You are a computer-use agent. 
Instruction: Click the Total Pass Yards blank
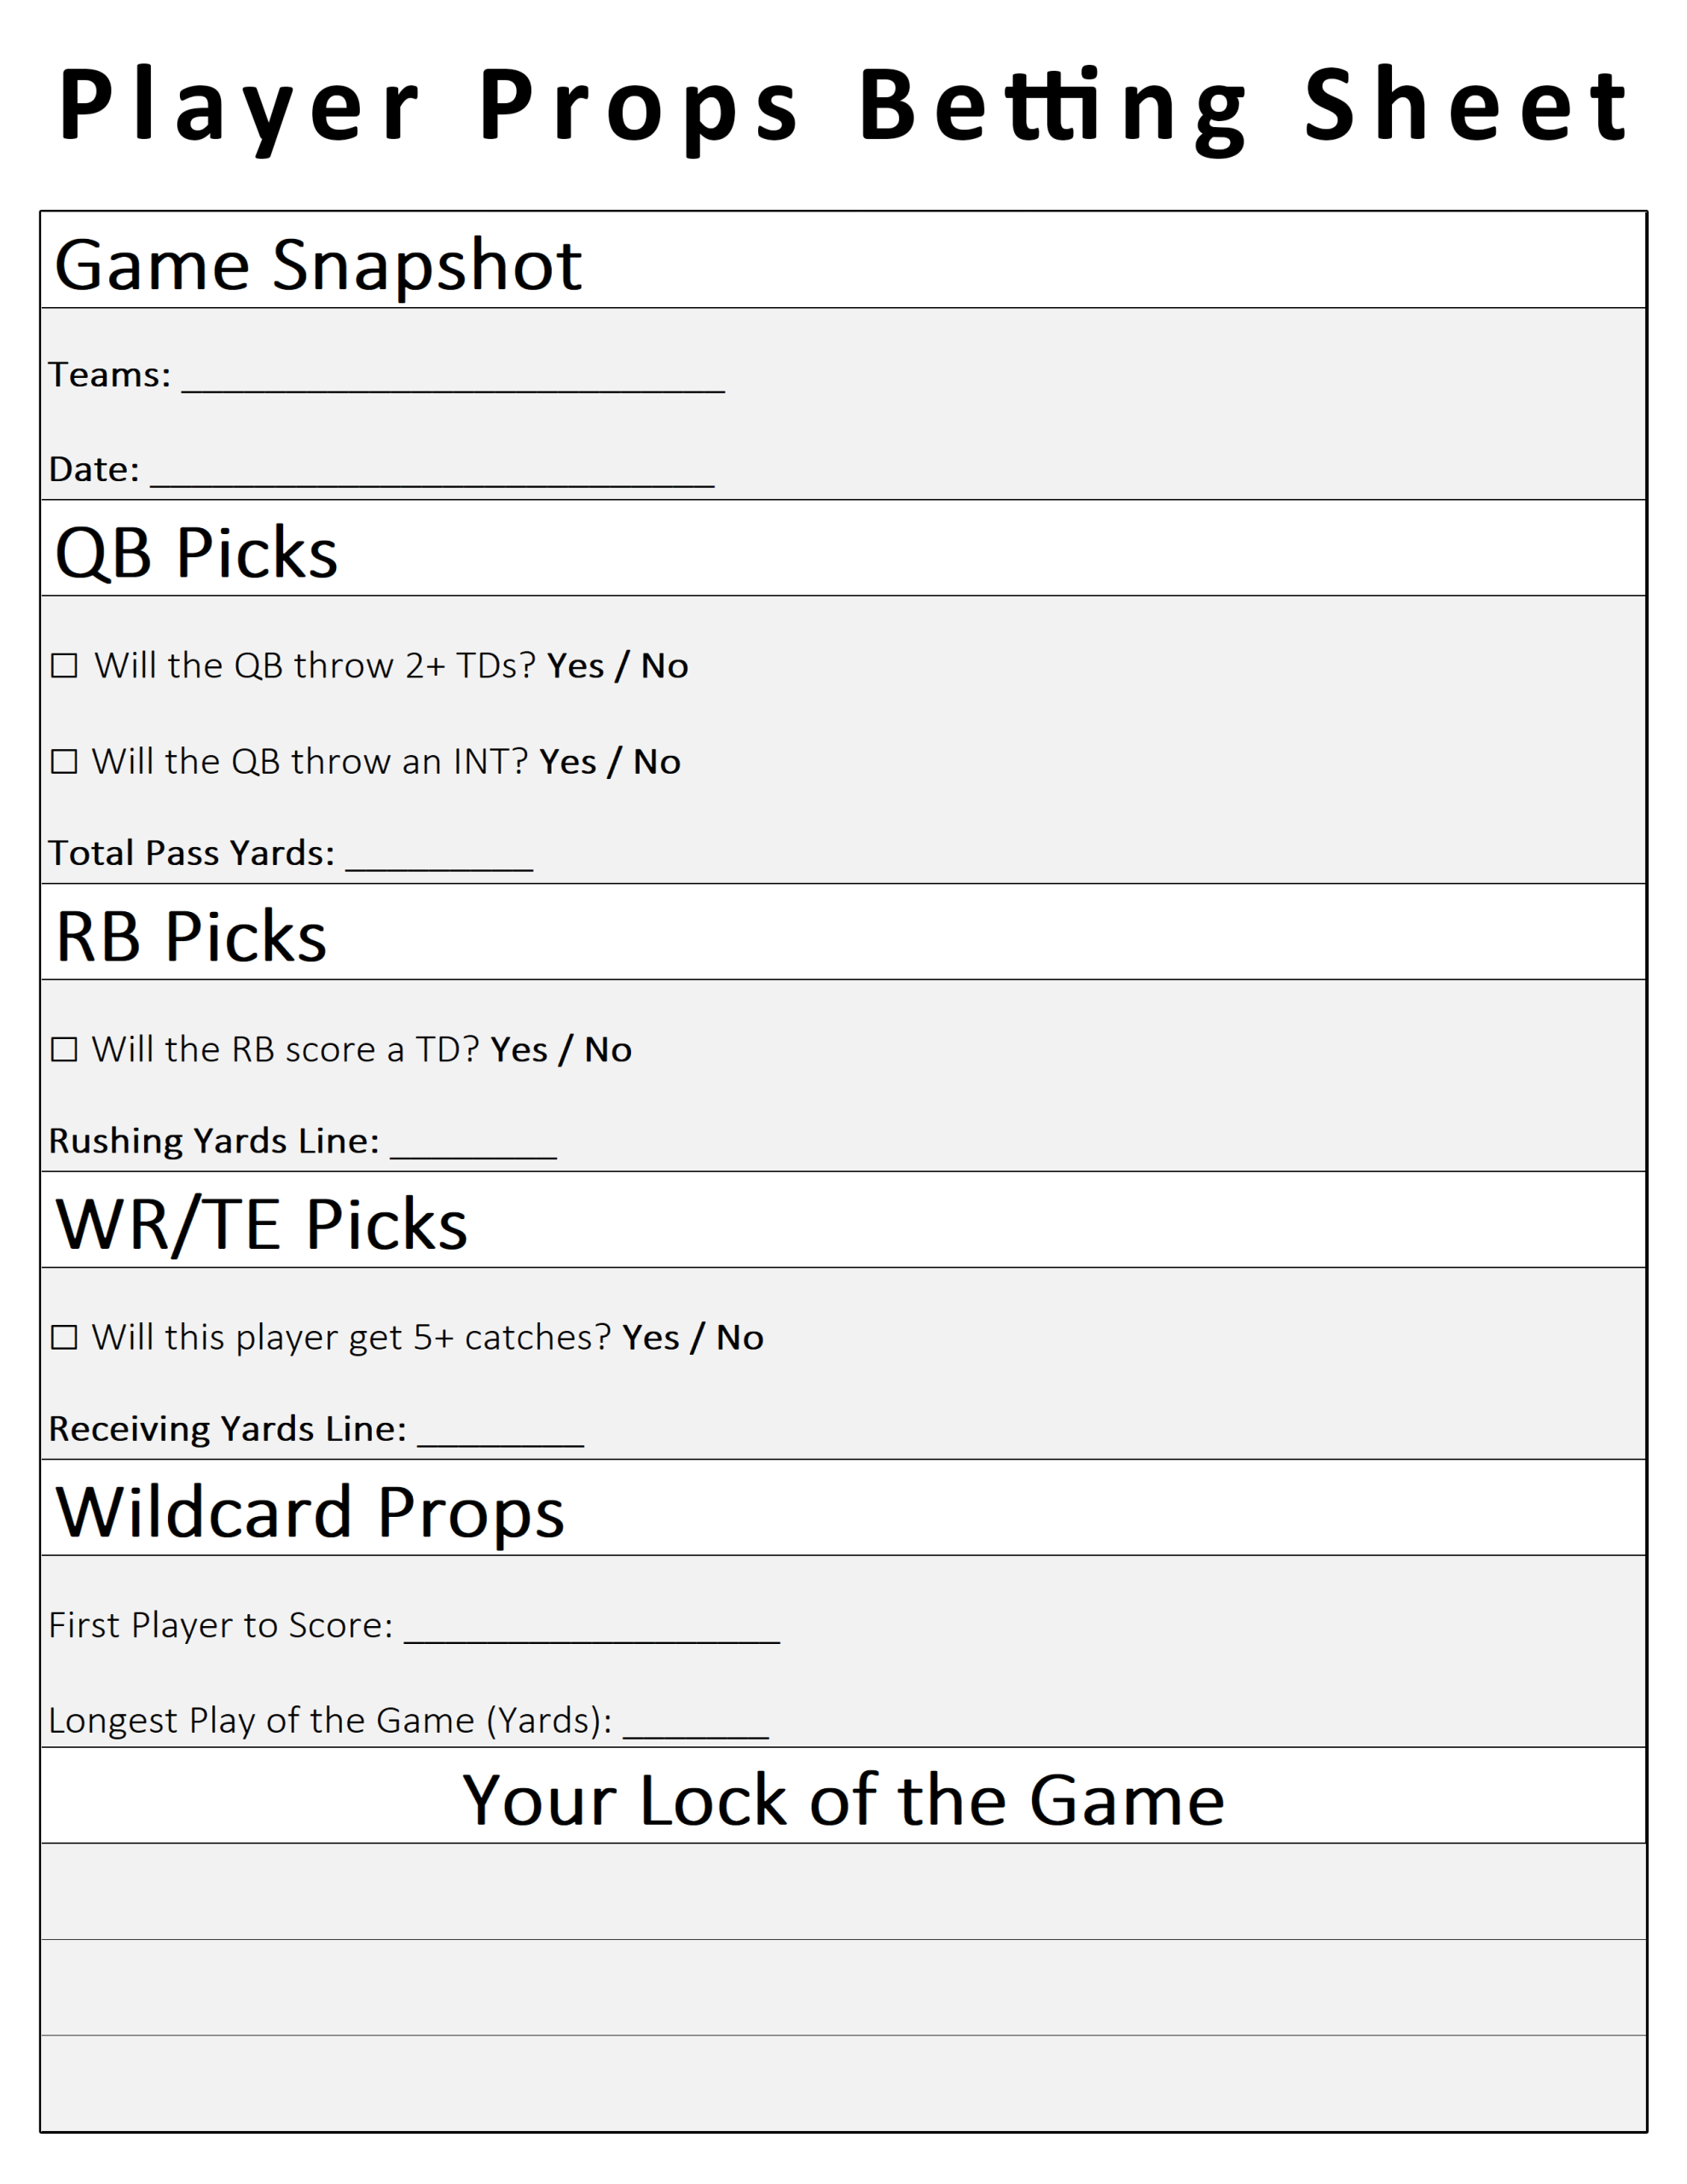(439, 858)
